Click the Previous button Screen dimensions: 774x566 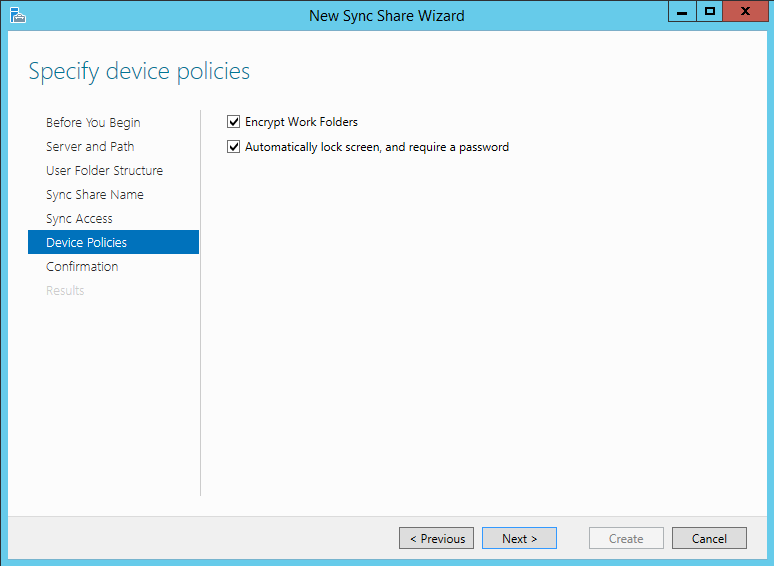436,538
